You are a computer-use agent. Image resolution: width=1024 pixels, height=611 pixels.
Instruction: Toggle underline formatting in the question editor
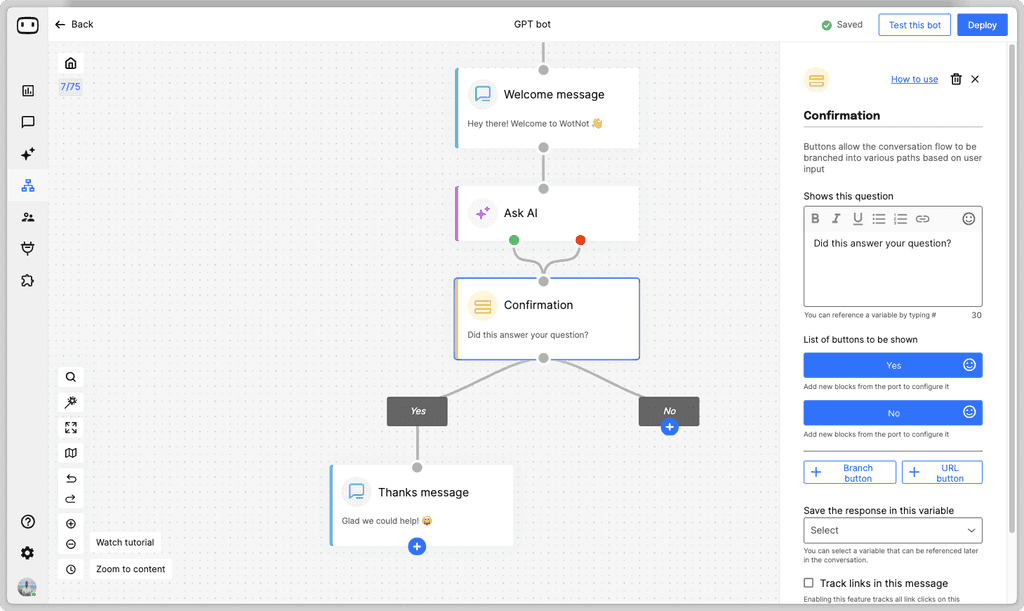pos(857,218)
